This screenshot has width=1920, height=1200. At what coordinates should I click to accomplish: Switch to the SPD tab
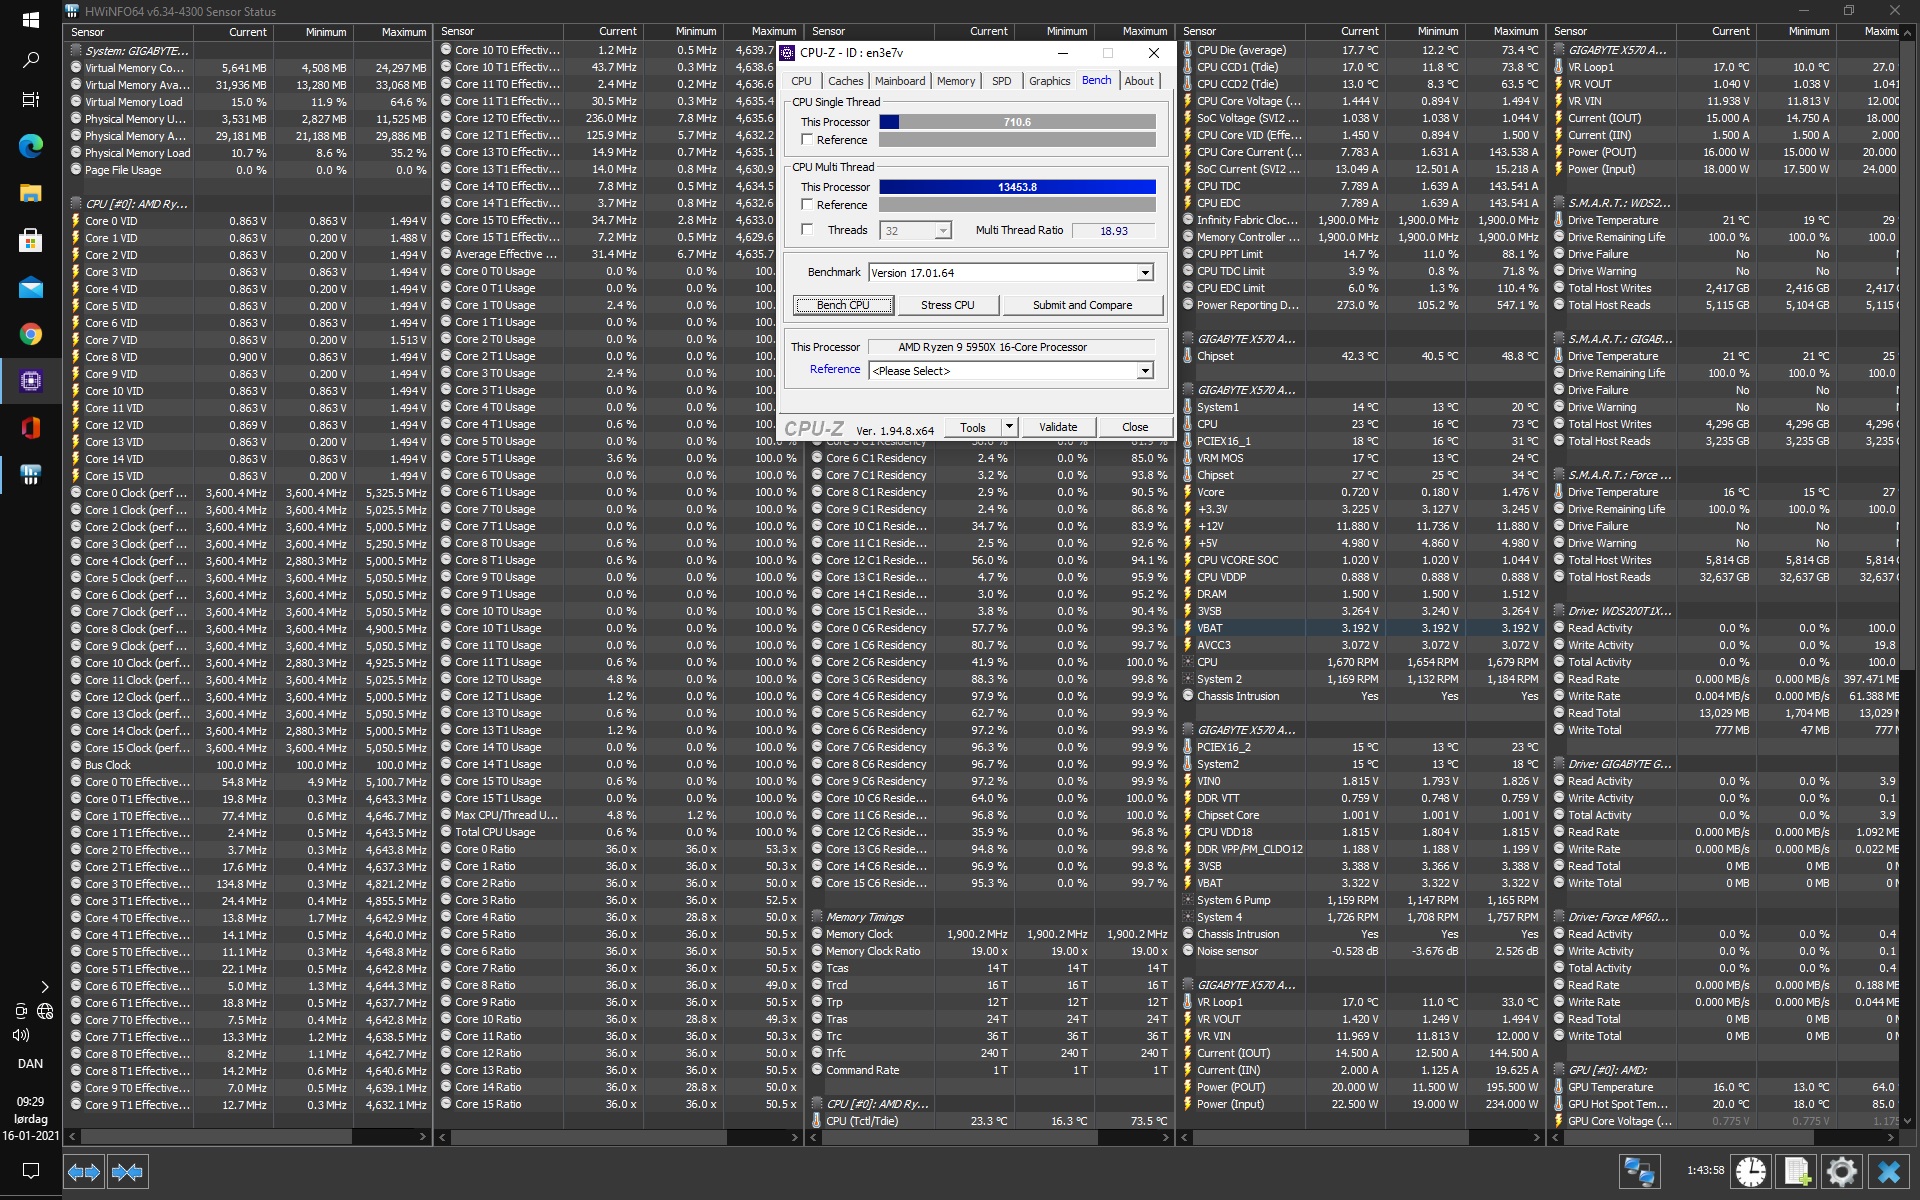(x=1002, y=81)
